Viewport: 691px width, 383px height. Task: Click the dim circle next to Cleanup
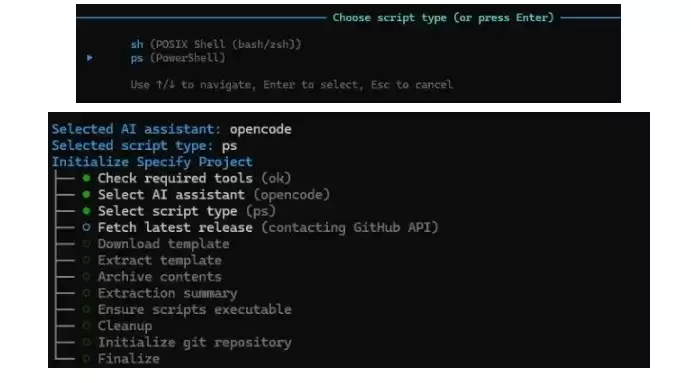pyautogui.click(x=86, y=326)
